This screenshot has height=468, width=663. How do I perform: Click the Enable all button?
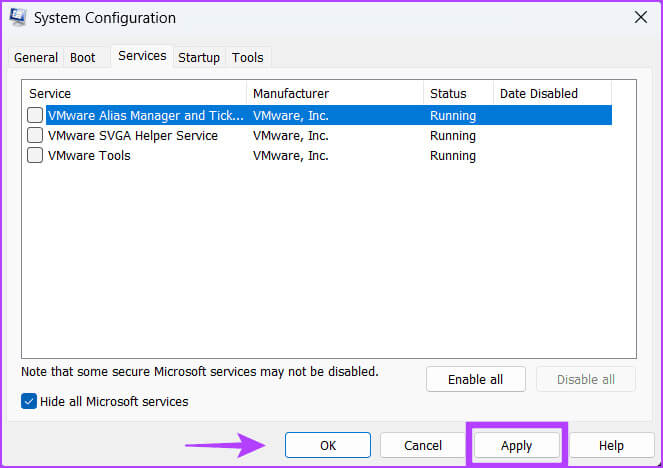476,379
